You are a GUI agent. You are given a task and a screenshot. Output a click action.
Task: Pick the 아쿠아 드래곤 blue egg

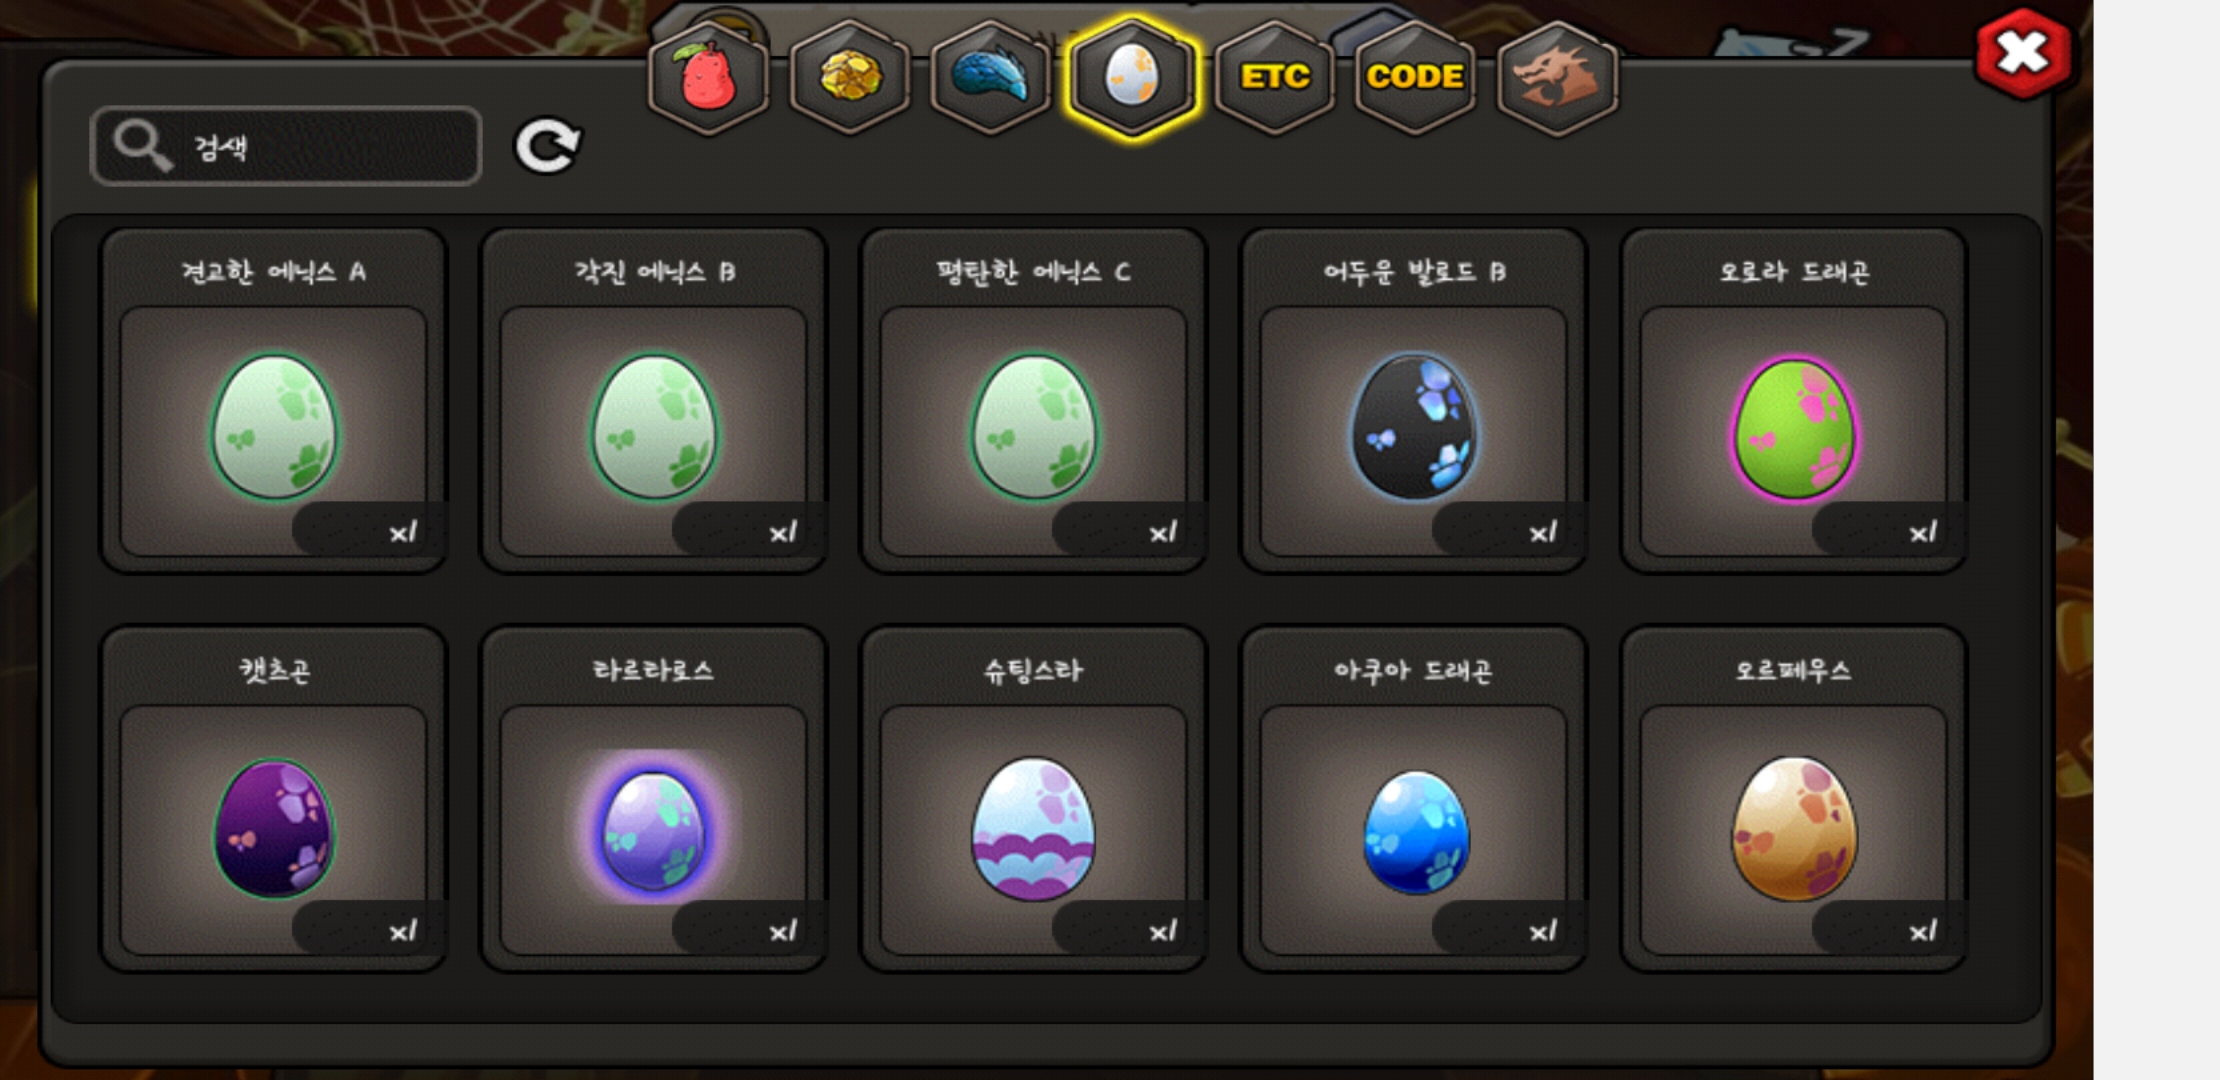click(x=1413, y=799)
